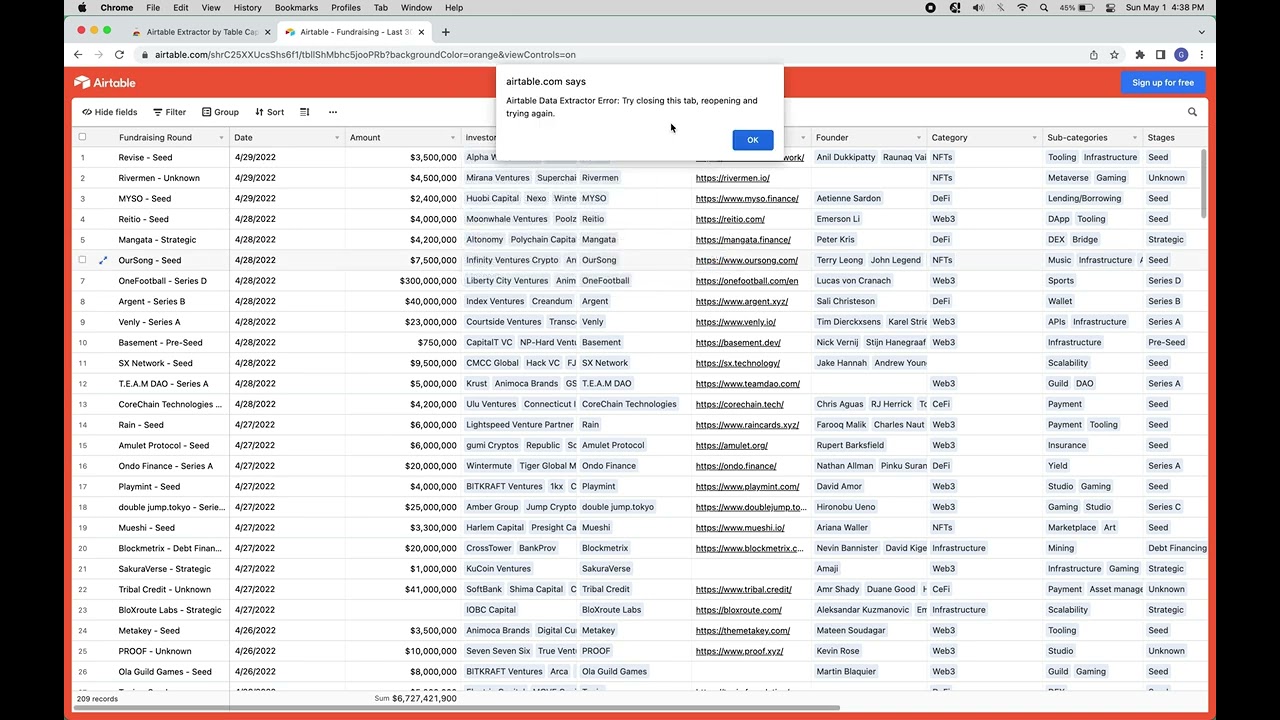
Task: Open the Chrome extensions puzzle icon
Action: point(1140,55)
